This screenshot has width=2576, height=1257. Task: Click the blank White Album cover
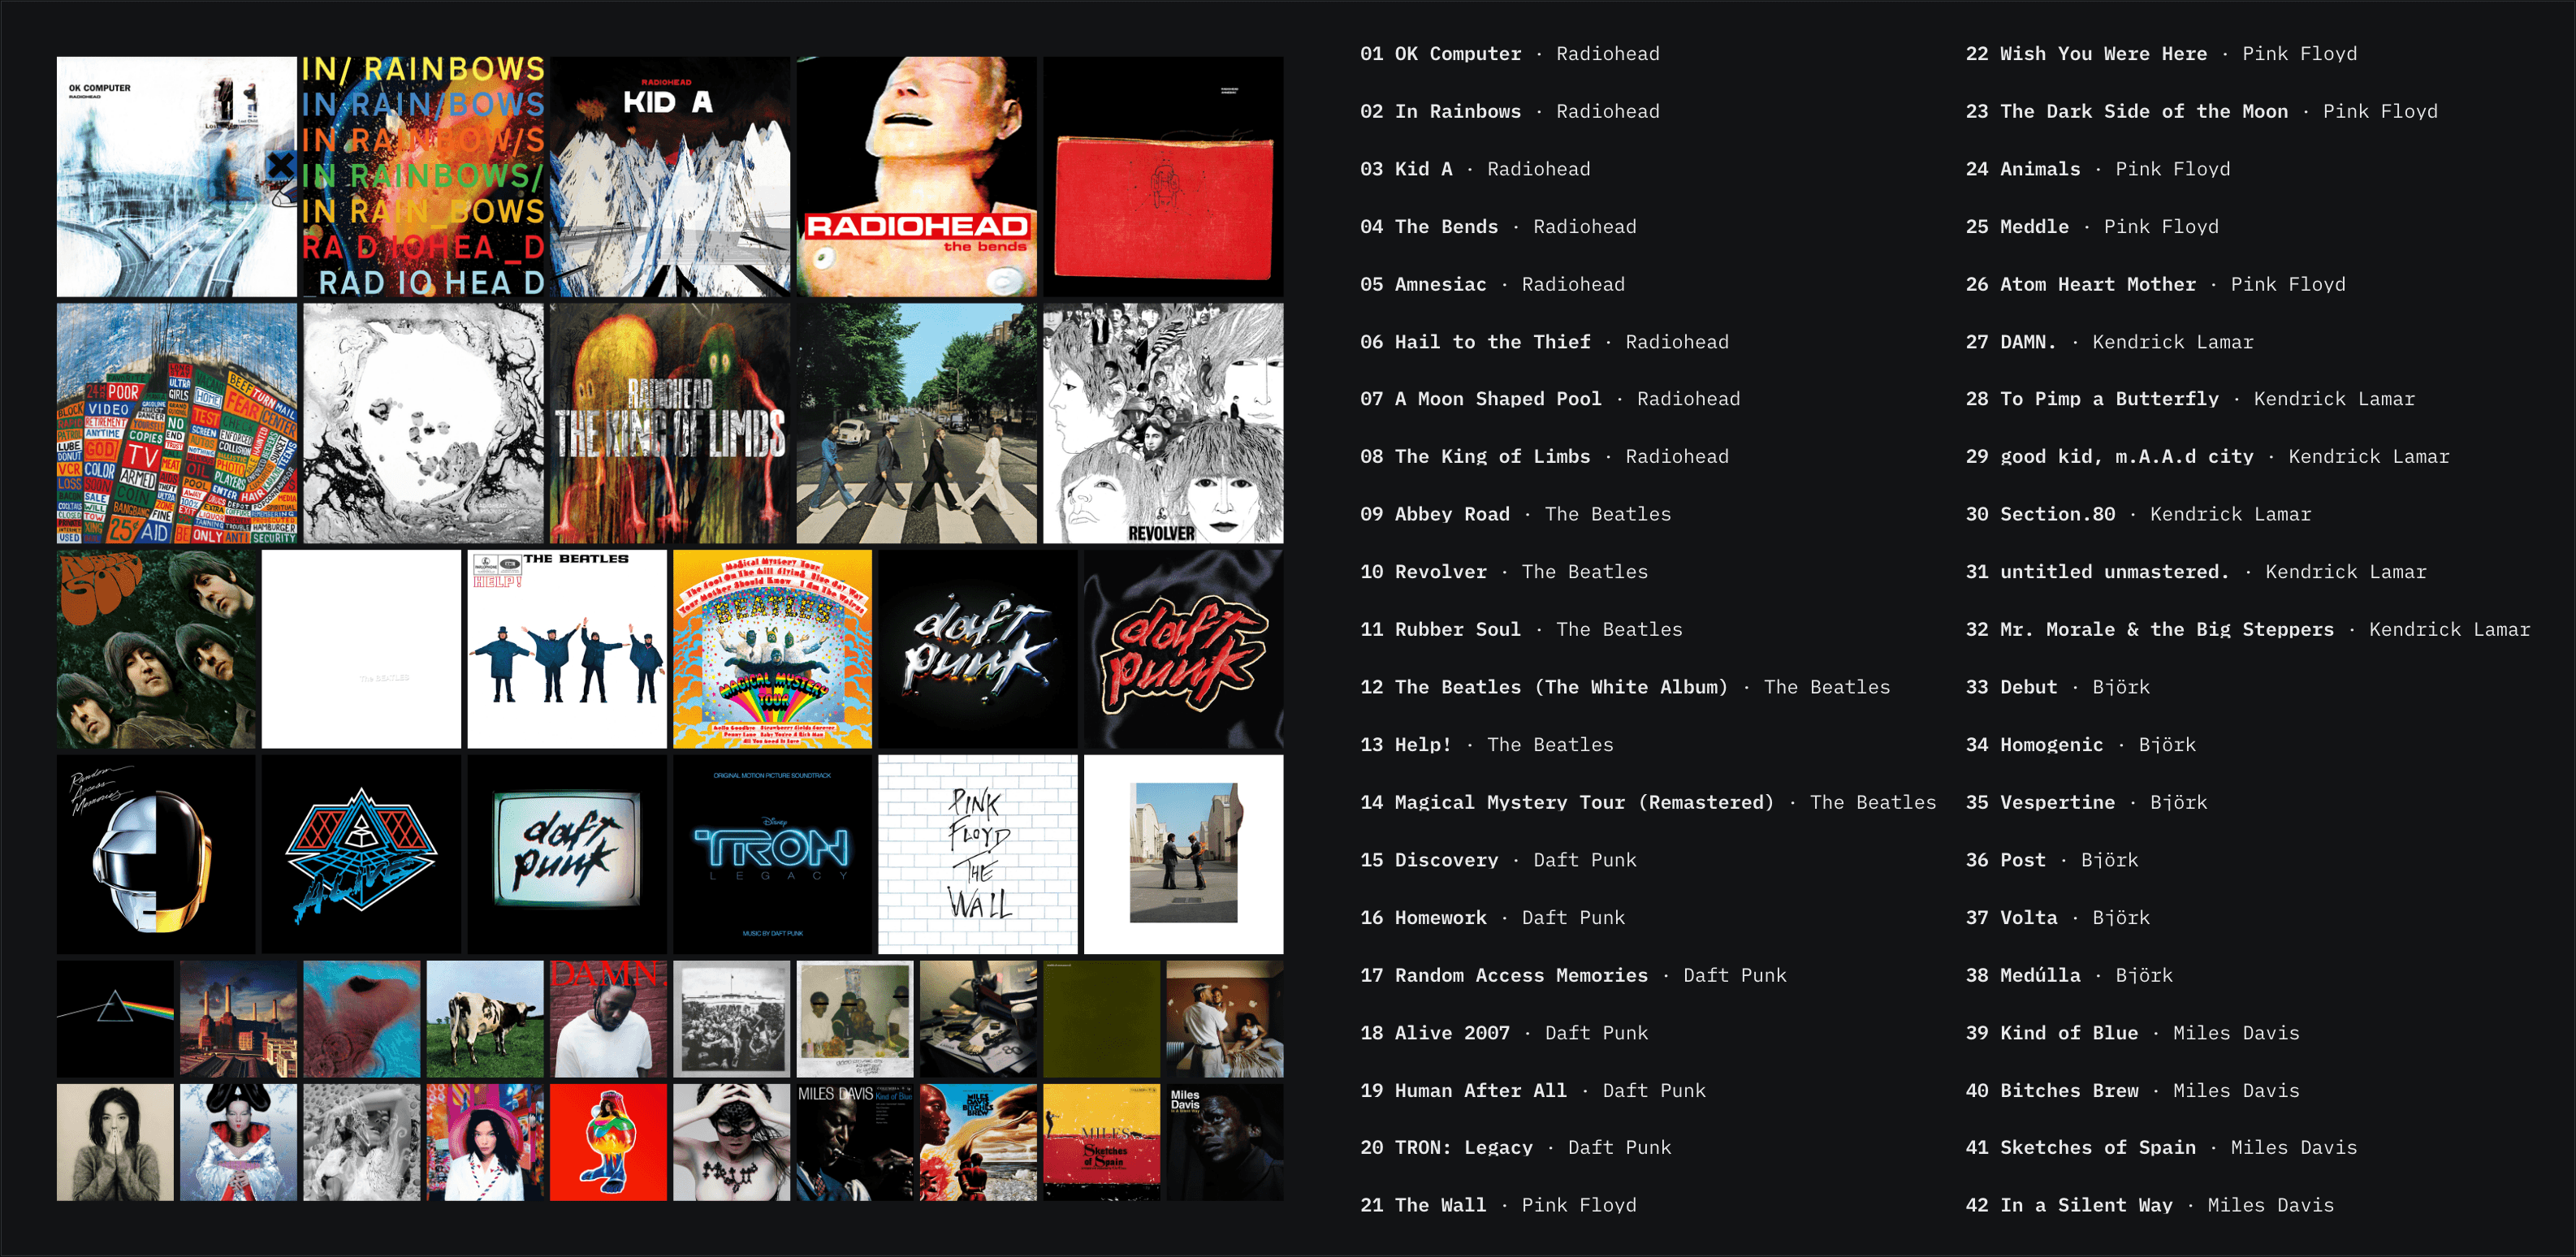coord(361,649)
